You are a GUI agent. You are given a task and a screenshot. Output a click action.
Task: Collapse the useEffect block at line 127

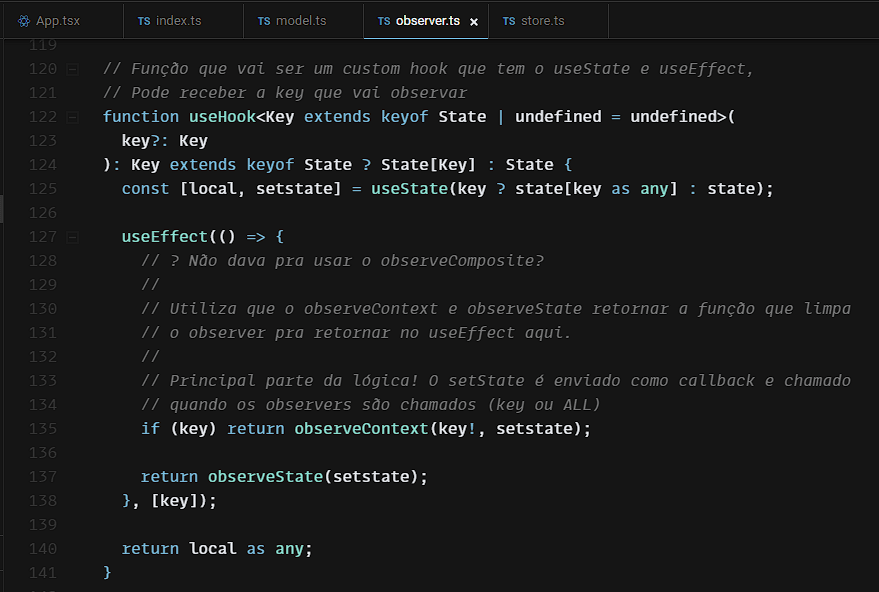click(x=72, y=238)
